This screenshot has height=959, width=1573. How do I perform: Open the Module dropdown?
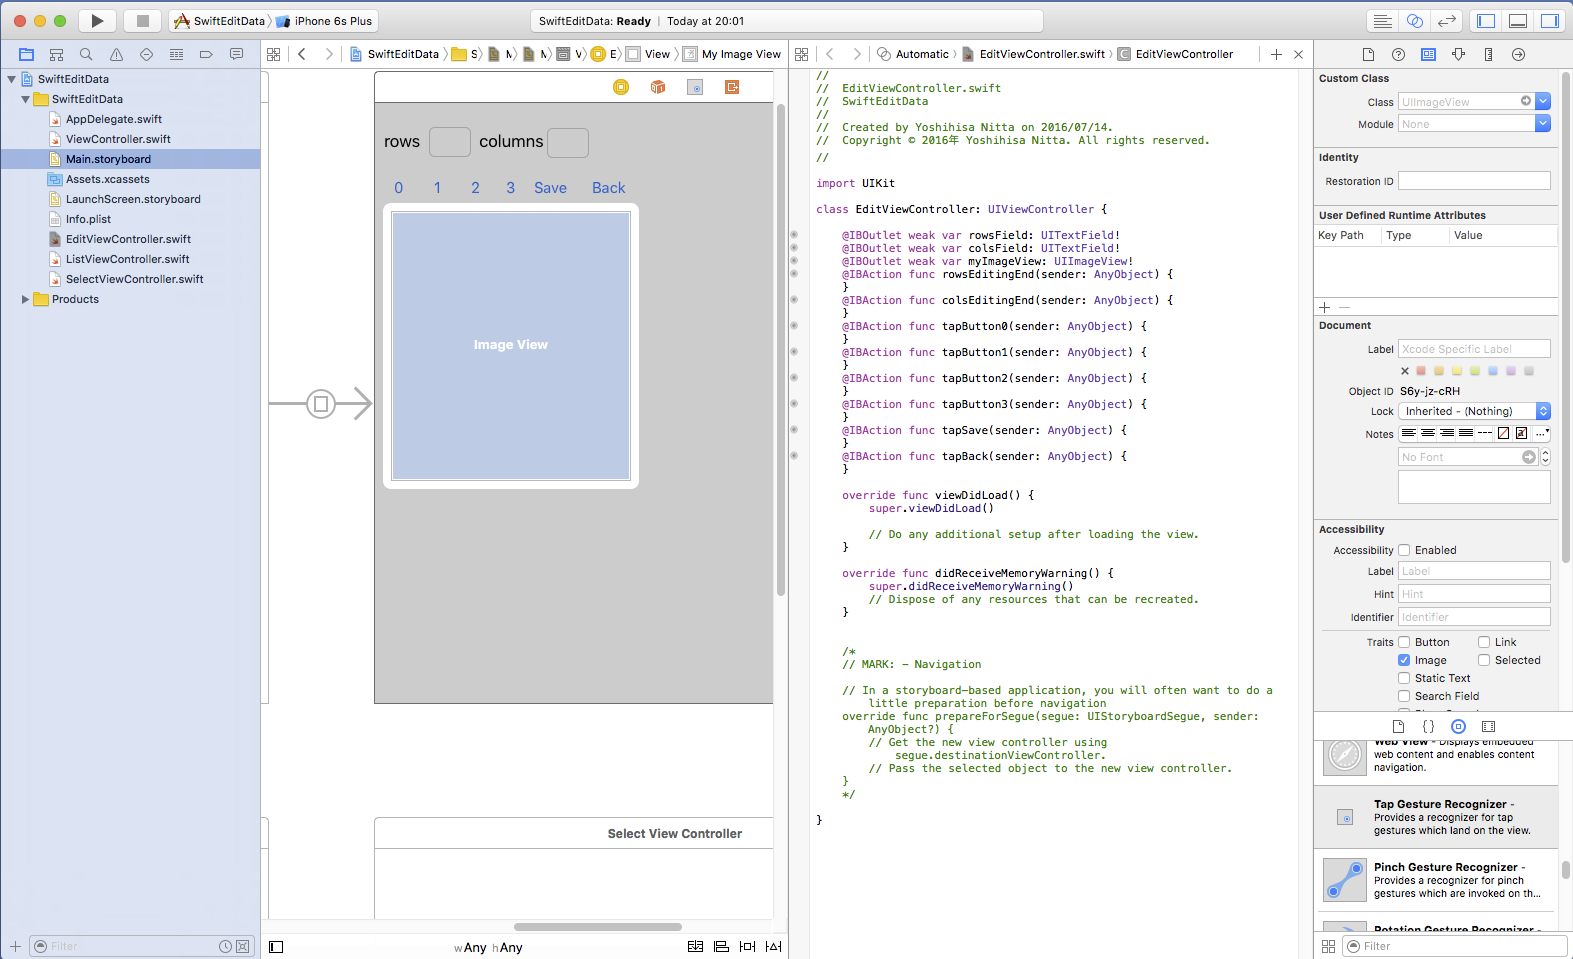(x=1542, y=124)
